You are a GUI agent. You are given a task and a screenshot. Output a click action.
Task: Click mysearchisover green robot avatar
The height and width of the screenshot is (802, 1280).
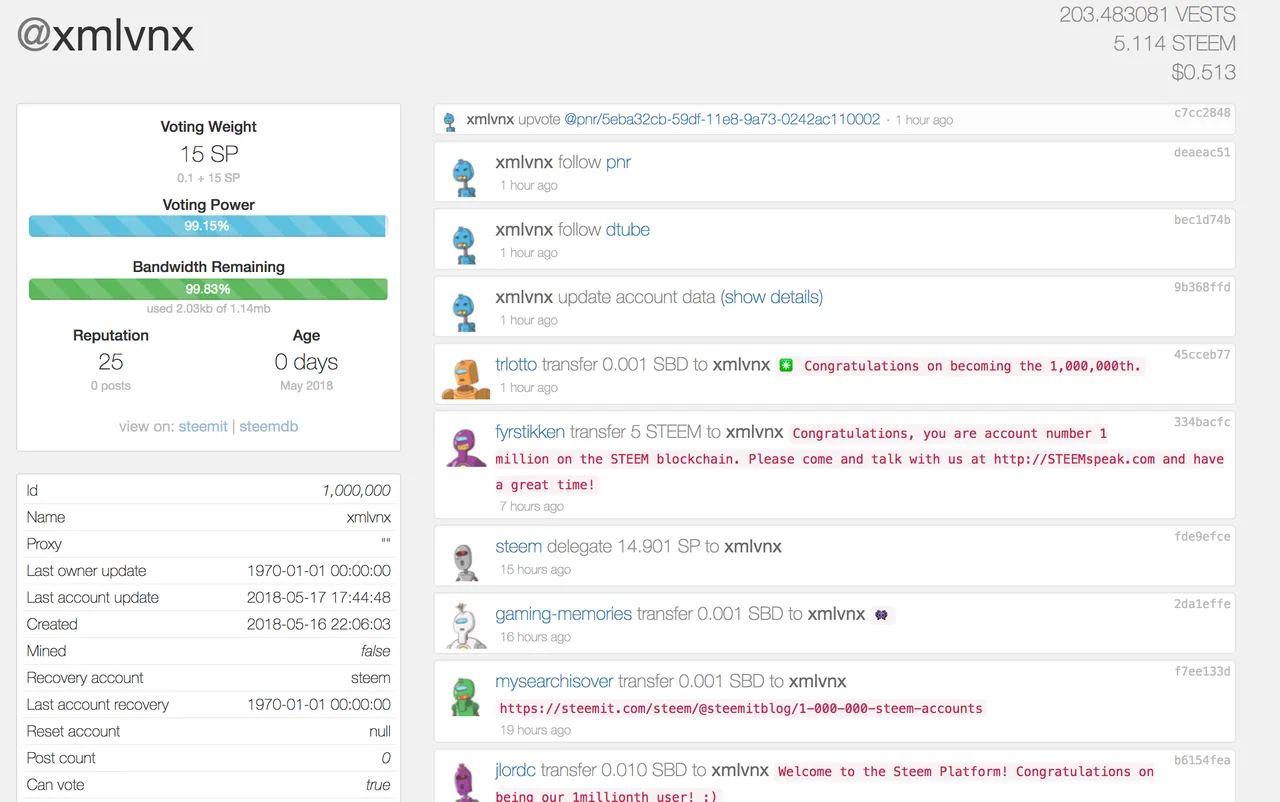tap(465, 695)
